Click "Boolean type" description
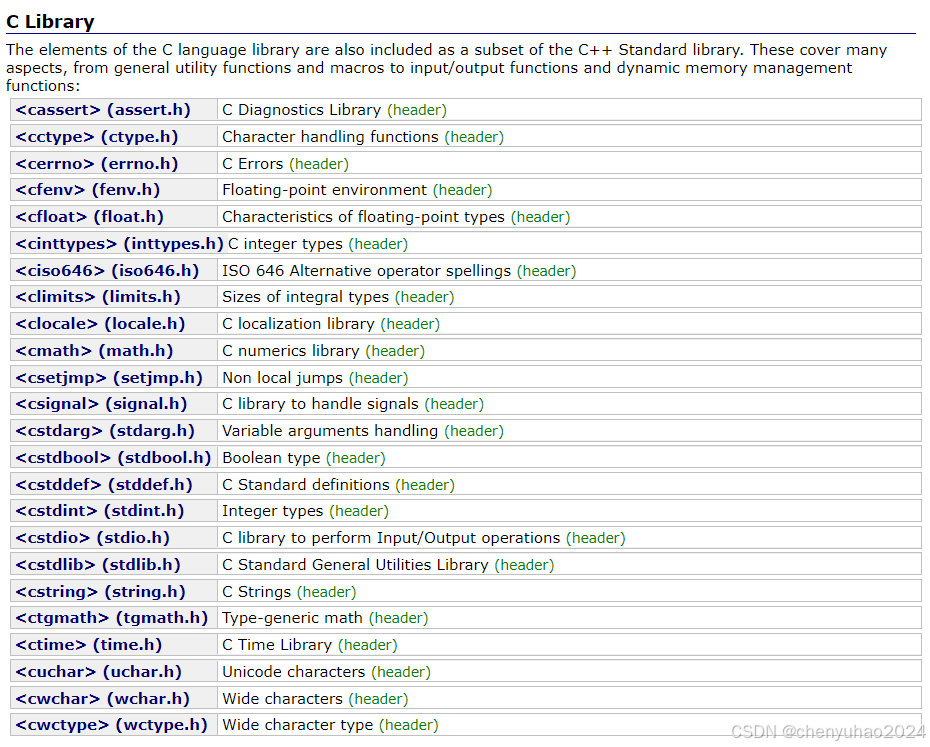 click(271, 458)
